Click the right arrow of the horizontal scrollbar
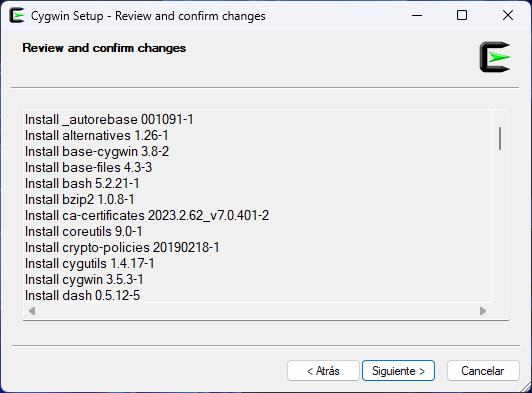 (483, 311)
